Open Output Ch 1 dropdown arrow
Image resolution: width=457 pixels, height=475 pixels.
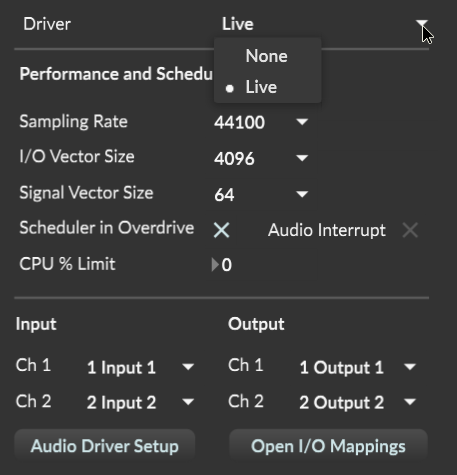[409, 367]
